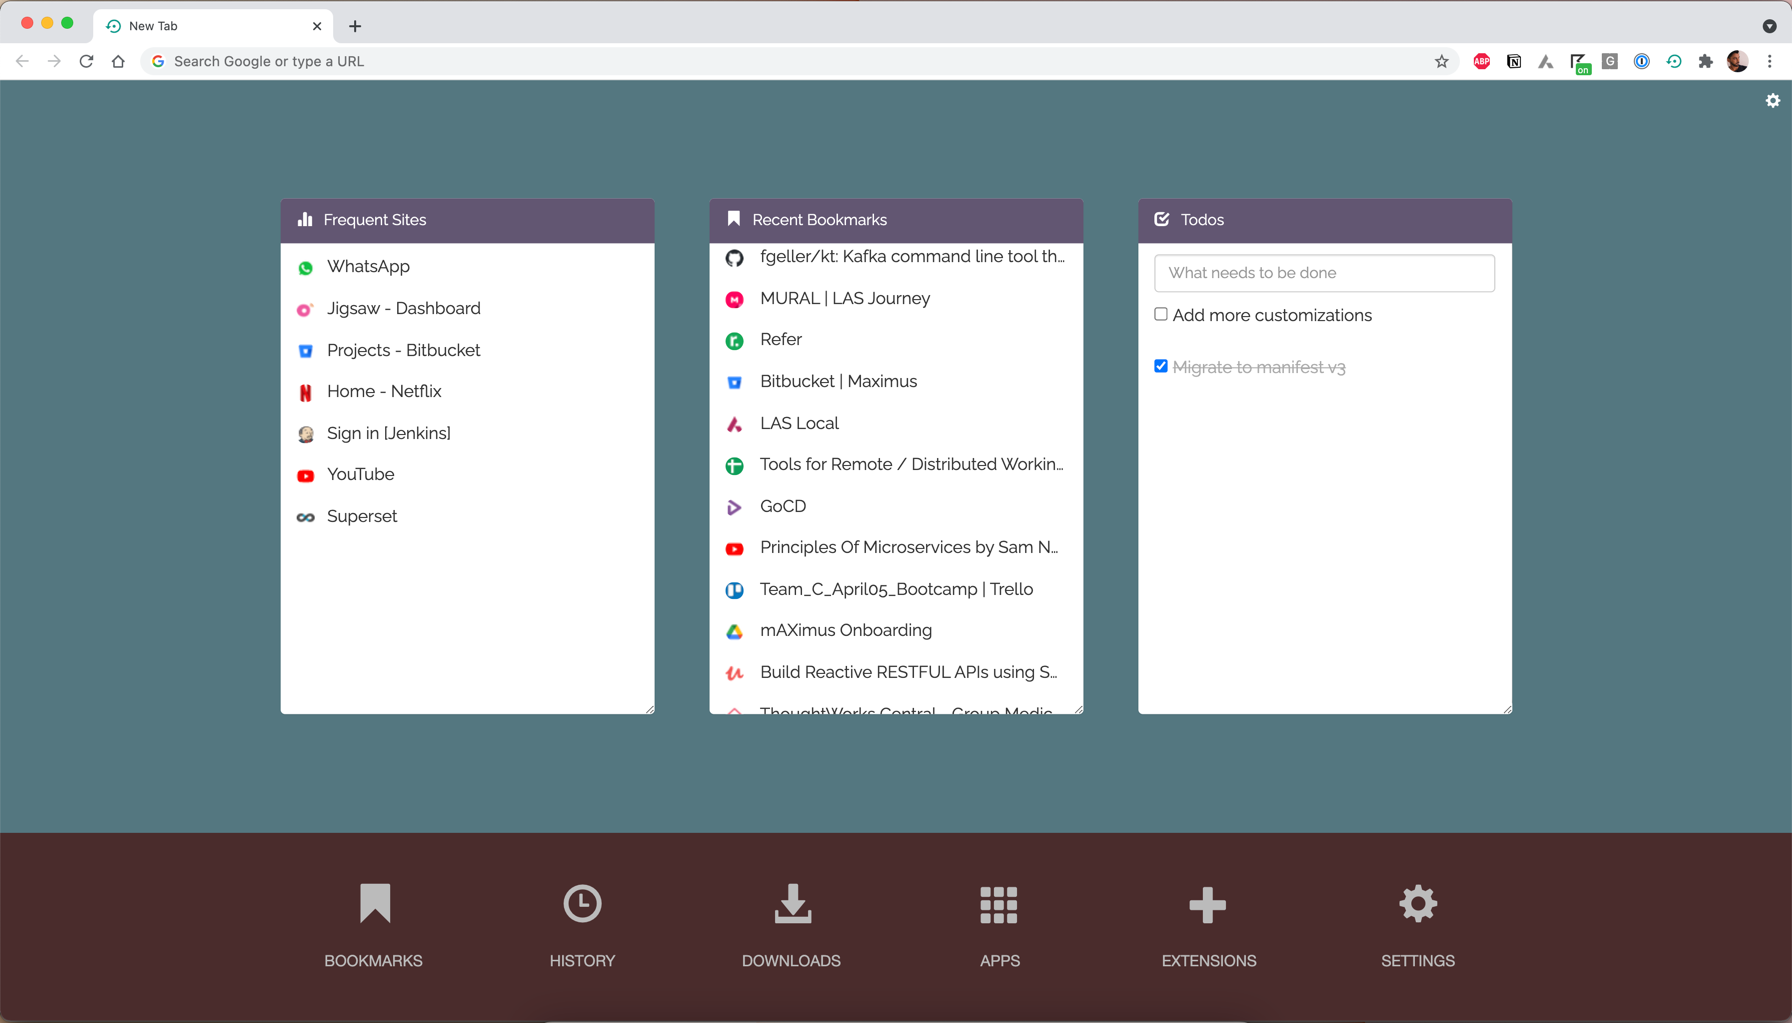The image size is (1792, 1023).
Task: Click the 1Password extension icon
Action: click(1642, 62)
